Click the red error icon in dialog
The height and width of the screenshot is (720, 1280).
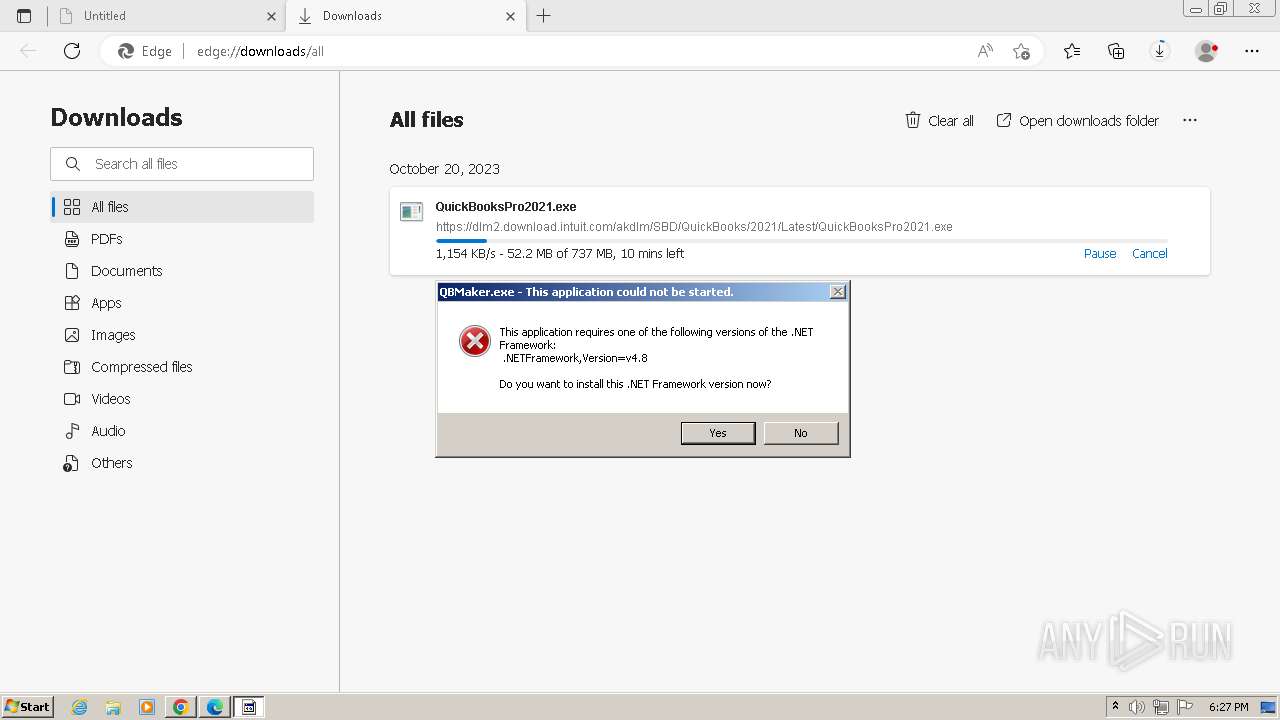pyautogui.click(x=475, y=341)
